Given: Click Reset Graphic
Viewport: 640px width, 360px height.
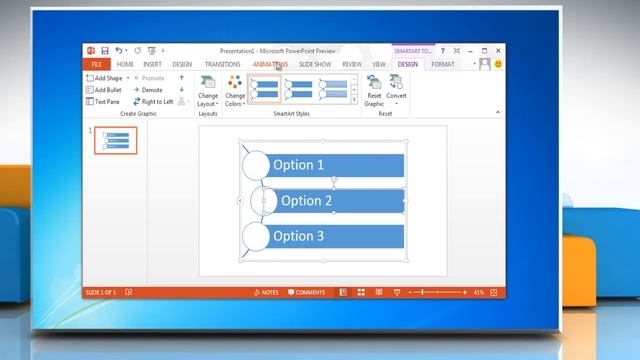Looking at the screenshot, I should click(x=374, y=91).
